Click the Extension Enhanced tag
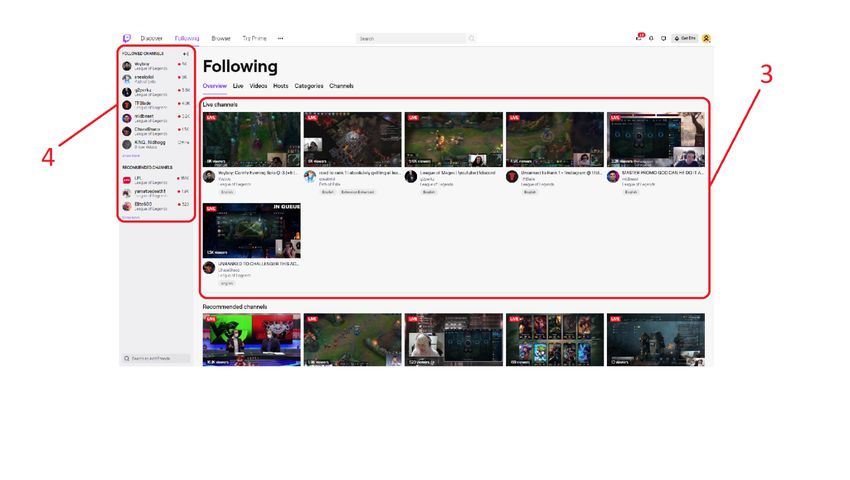 click(357, 192)
